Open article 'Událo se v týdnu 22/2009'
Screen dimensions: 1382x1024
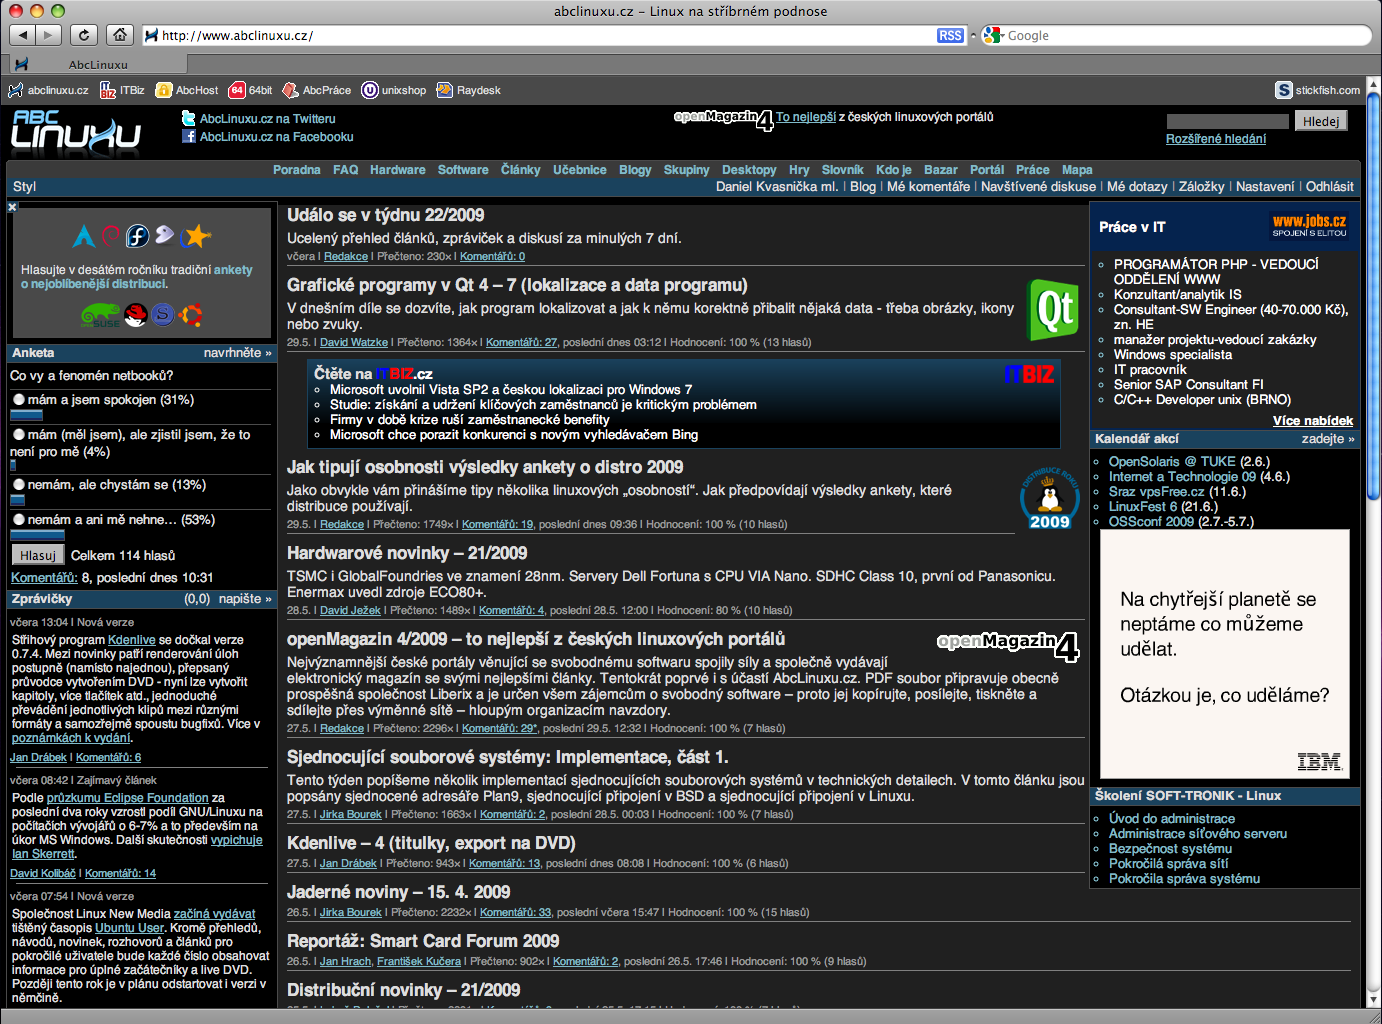(386, 215)
